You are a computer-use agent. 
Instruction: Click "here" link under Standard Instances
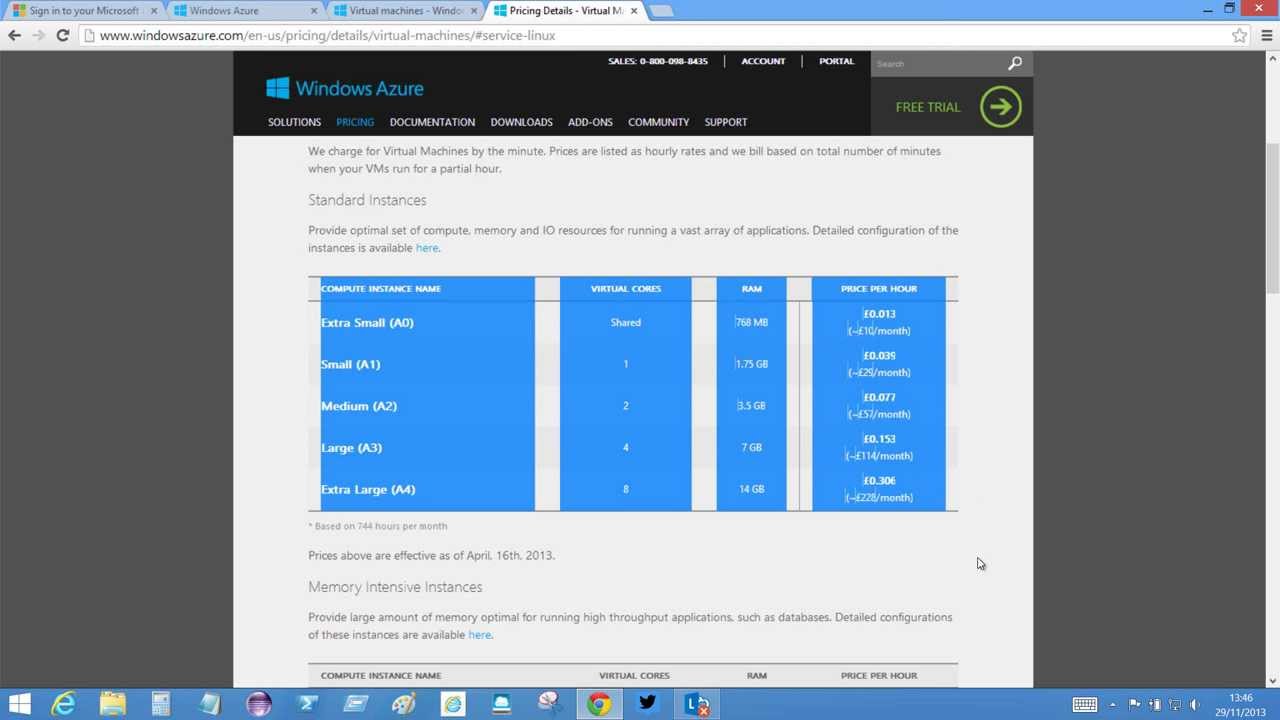click(426, 248)
